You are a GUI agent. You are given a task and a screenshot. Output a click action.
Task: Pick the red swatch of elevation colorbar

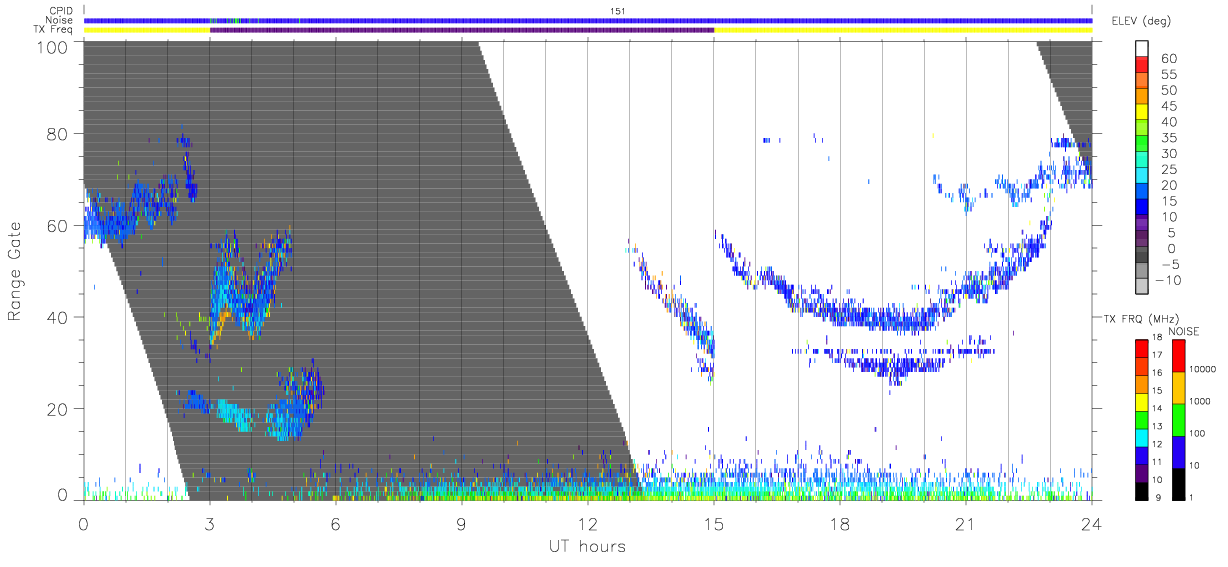[x=1142, y=64]
